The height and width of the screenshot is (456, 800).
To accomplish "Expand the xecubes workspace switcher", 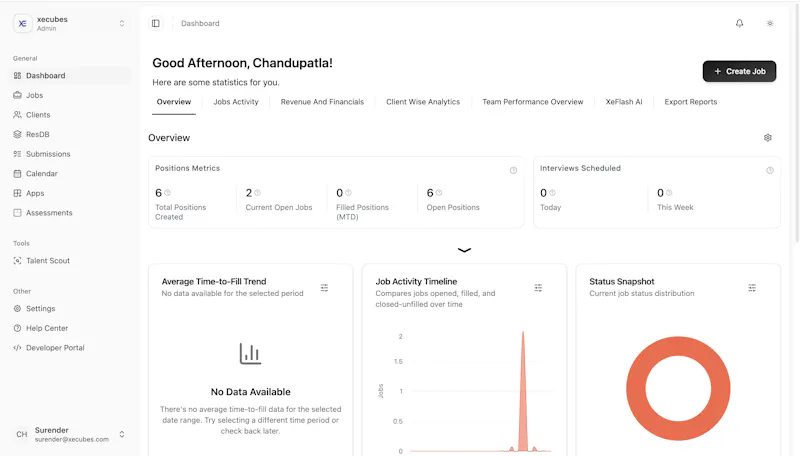I will [x=122, y=23].
